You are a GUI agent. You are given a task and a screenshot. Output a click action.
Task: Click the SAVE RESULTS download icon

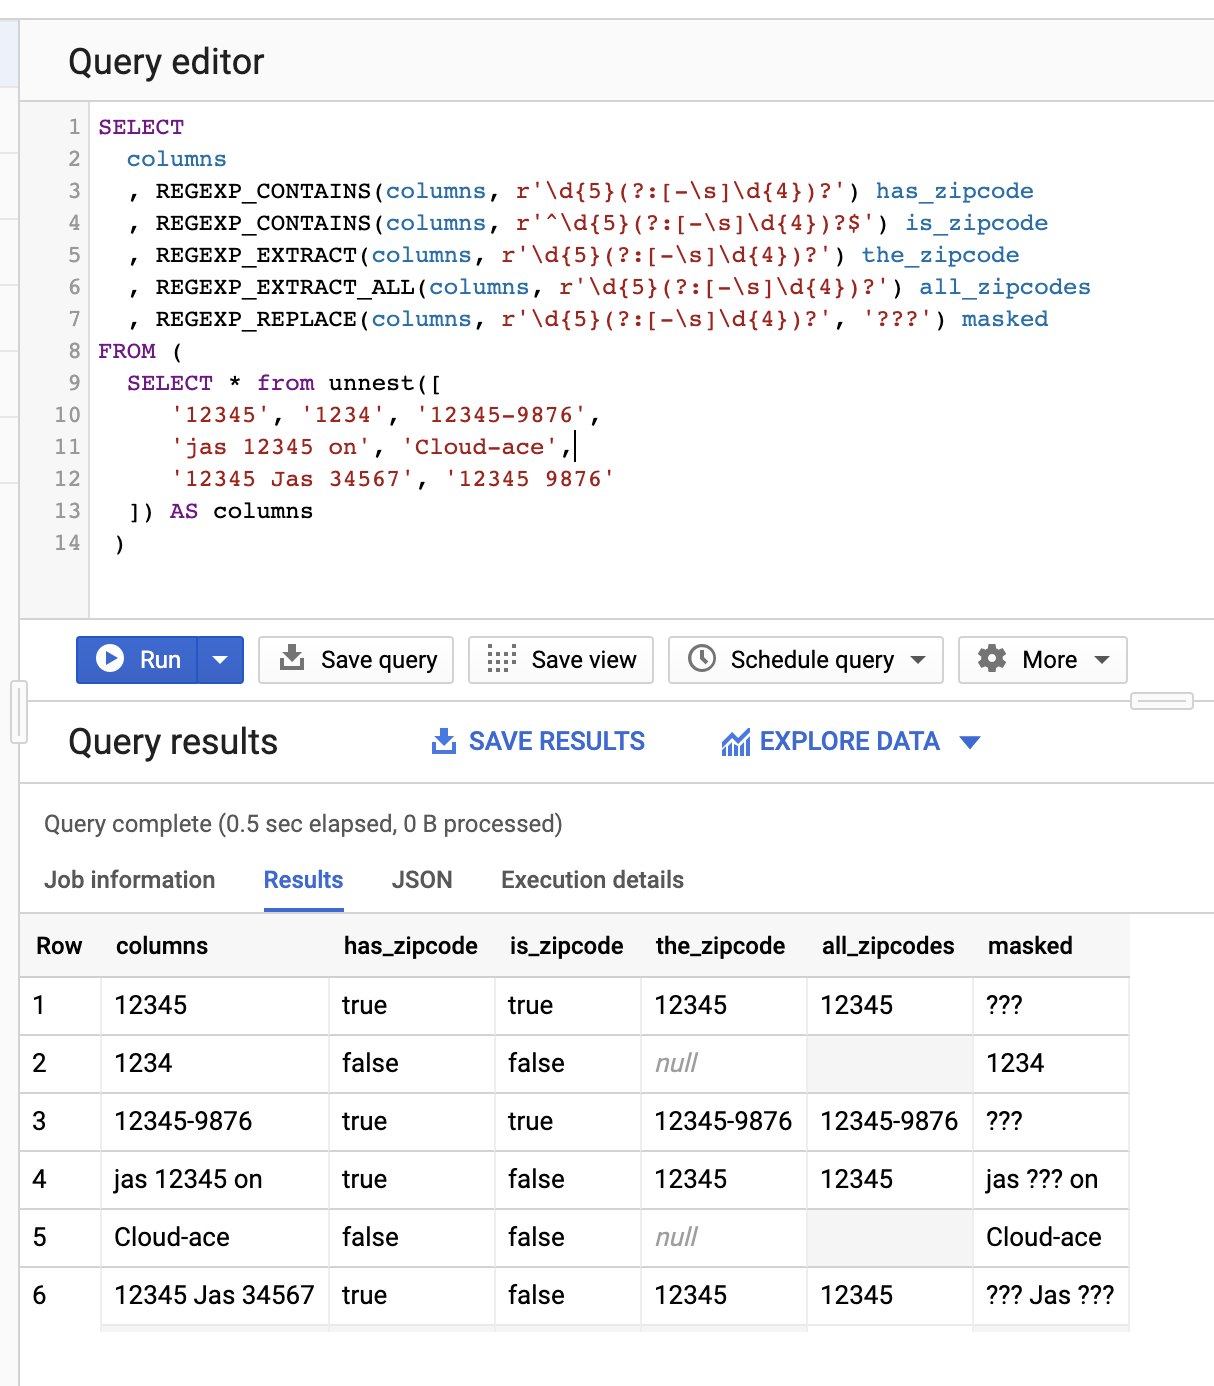click(x=443, y=741)
